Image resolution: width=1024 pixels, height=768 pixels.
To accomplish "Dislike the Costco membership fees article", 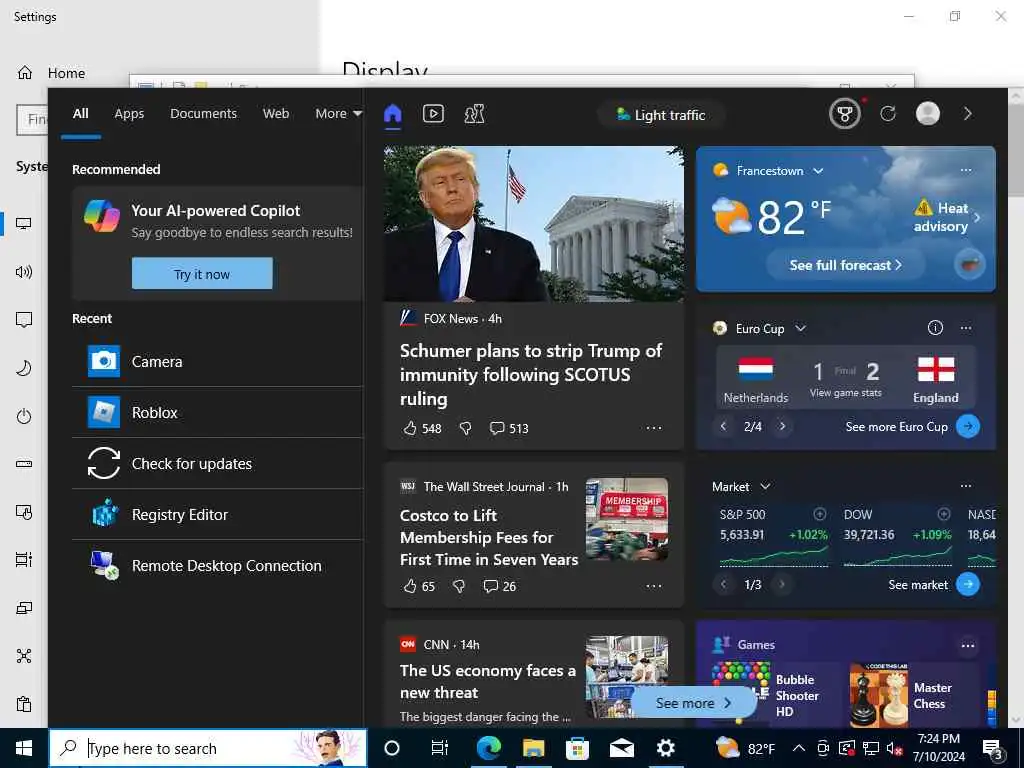I will point(459,586).
